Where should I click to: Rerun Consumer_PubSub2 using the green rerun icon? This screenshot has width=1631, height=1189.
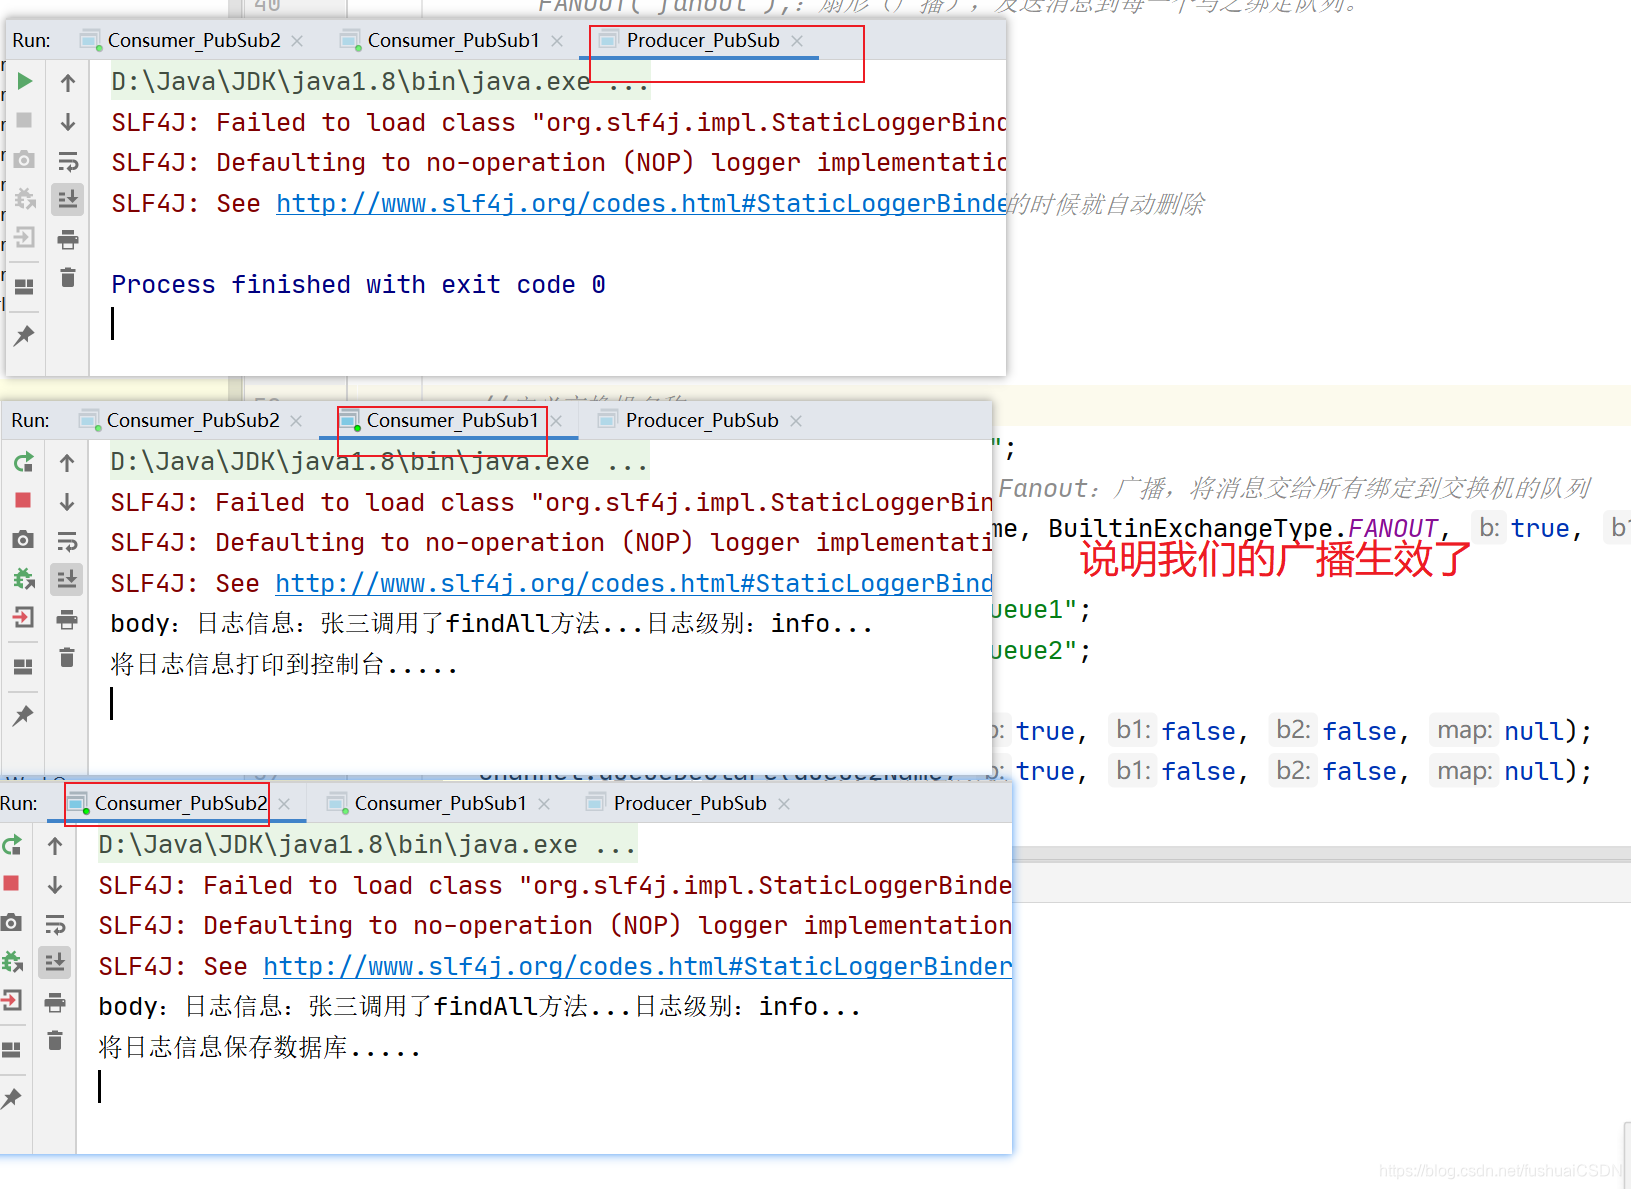(x=12, y=845)
